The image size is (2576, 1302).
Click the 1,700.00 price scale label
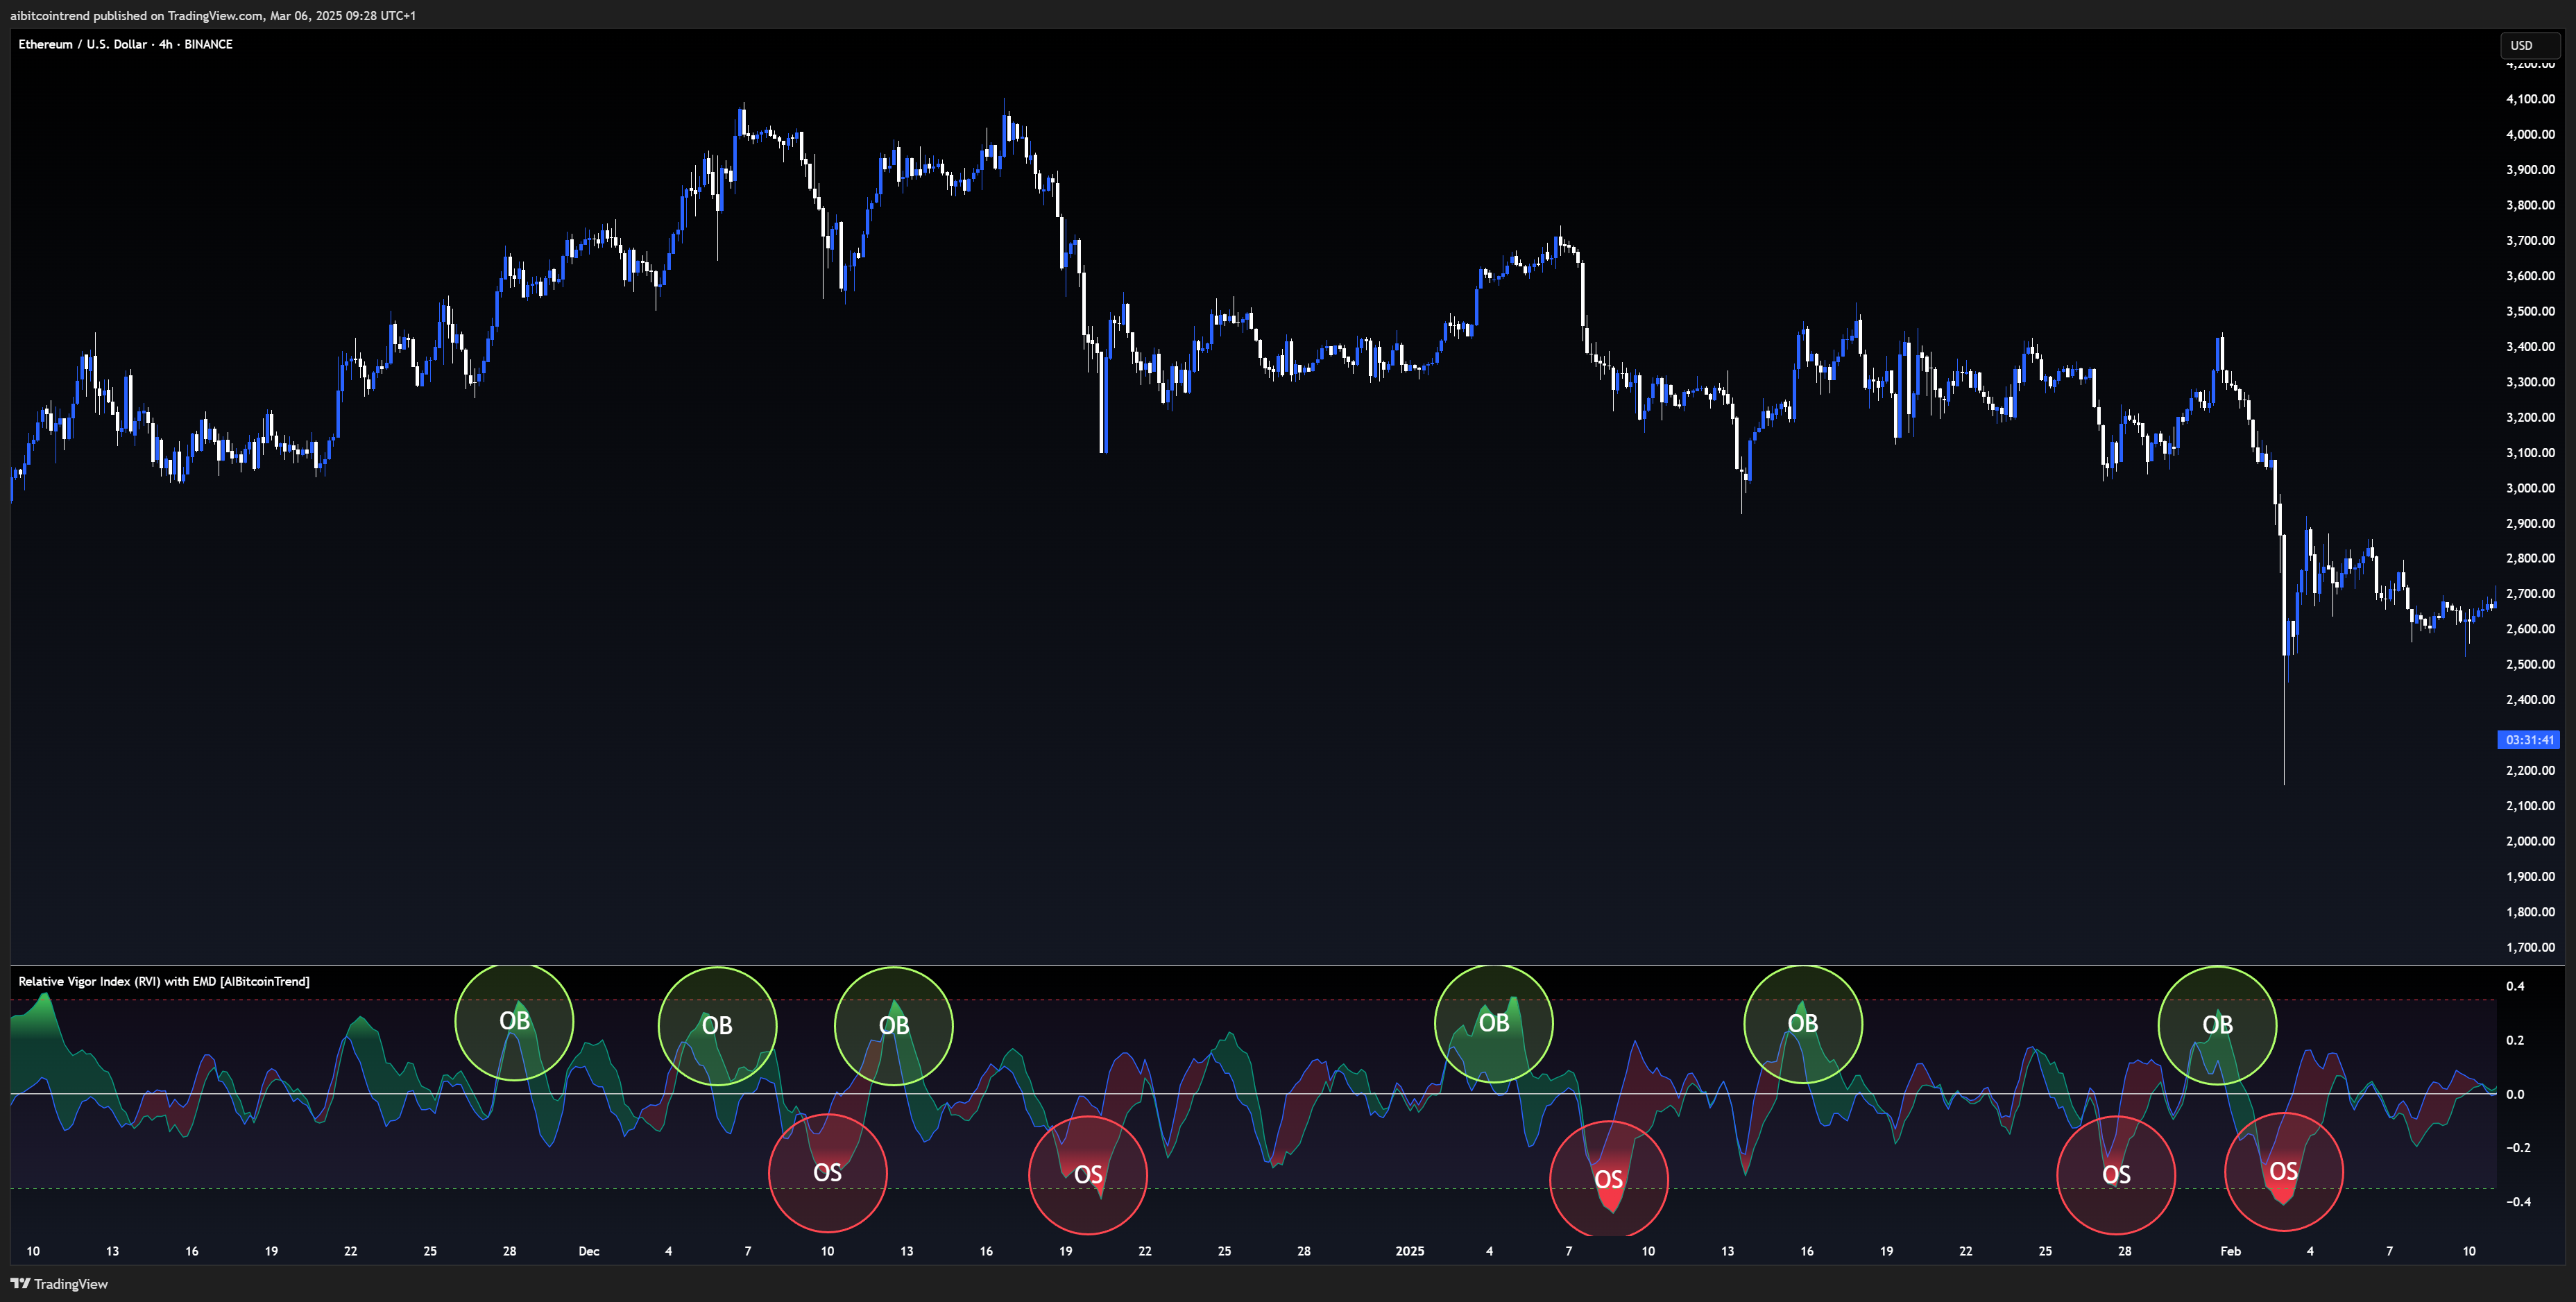(2530, 947)
